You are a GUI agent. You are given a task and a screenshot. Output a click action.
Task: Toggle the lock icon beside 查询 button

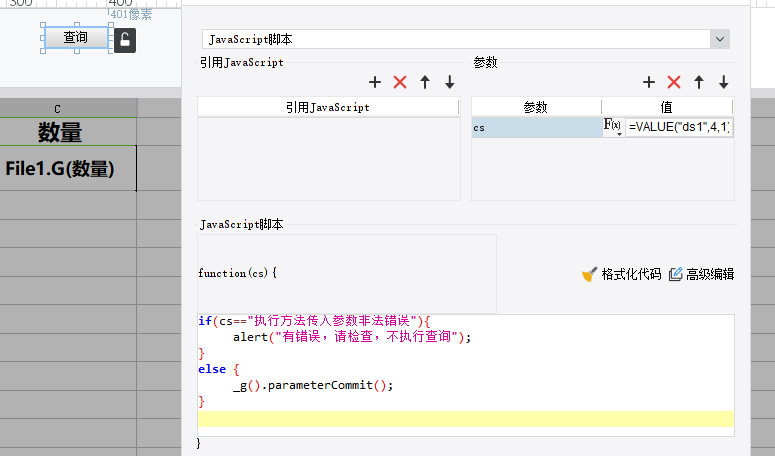125,40
